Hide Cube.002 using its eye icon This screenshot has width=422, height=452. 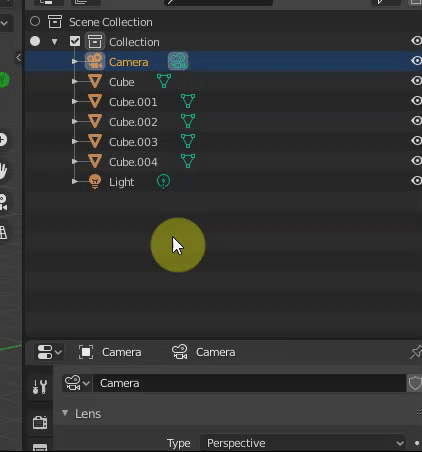[416, 120]
